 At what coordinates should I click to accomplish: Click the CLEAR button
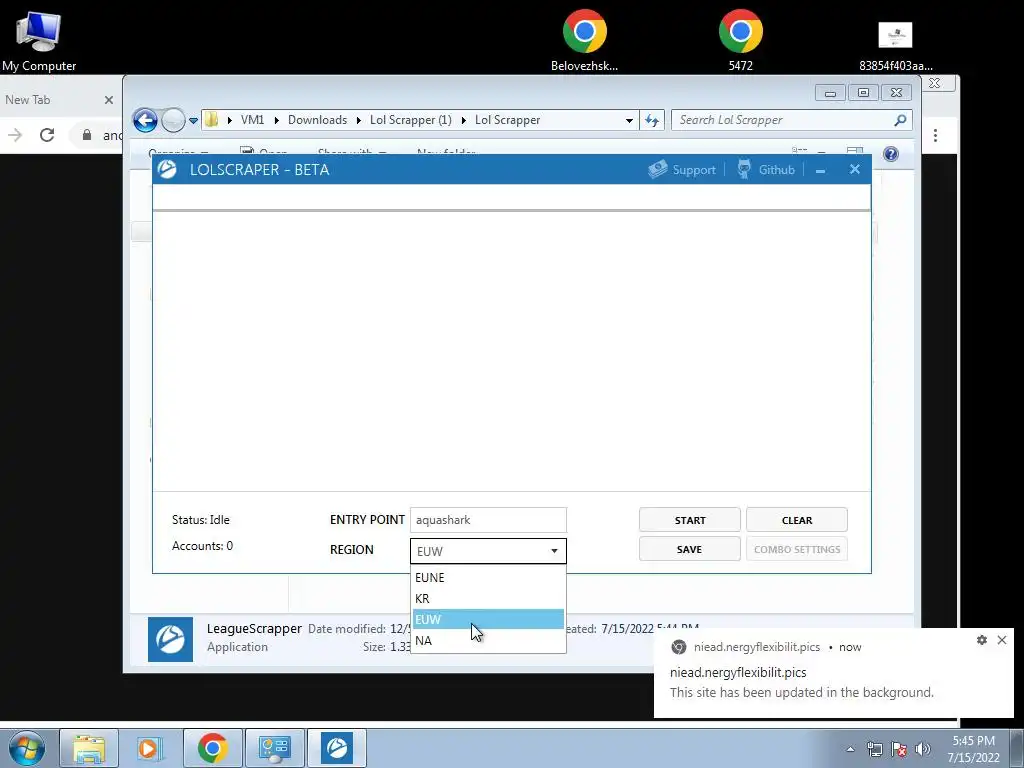tap(797, 520)
